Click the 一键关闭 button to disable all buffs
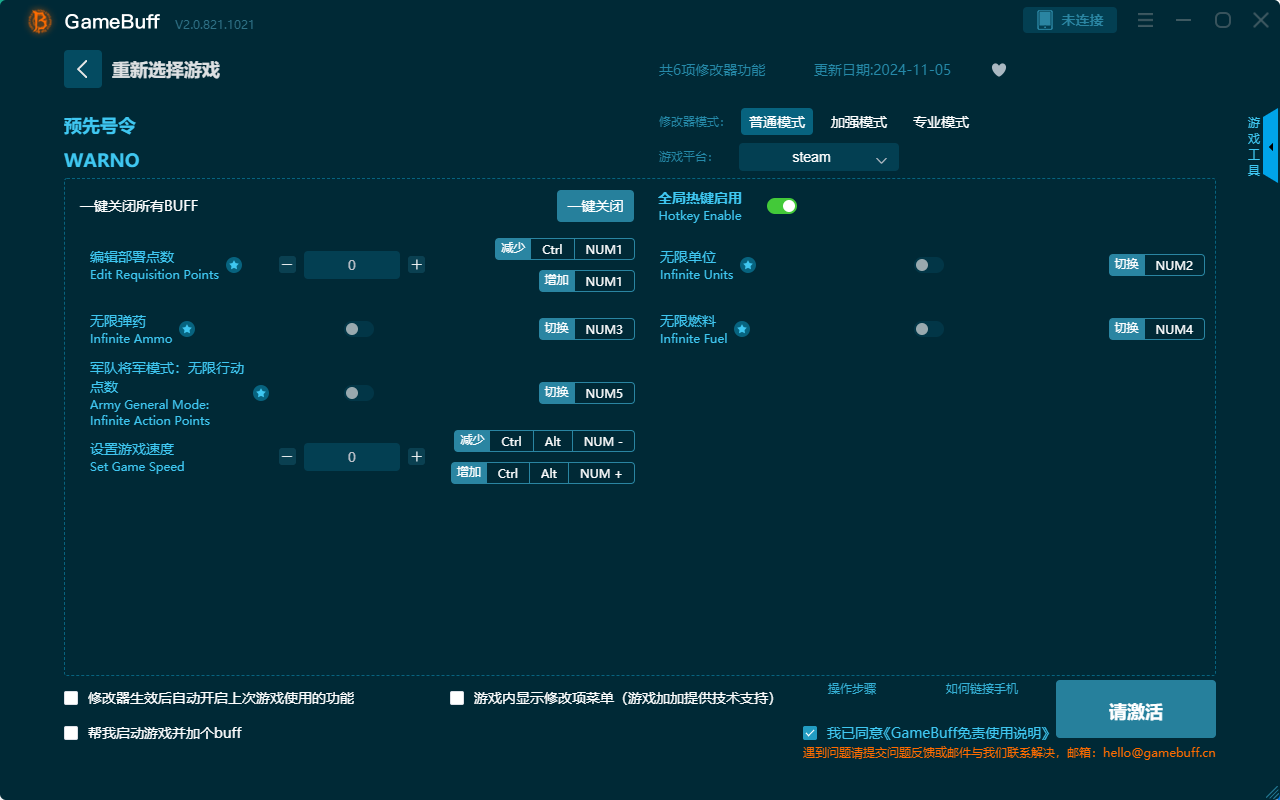 (595, 205)
